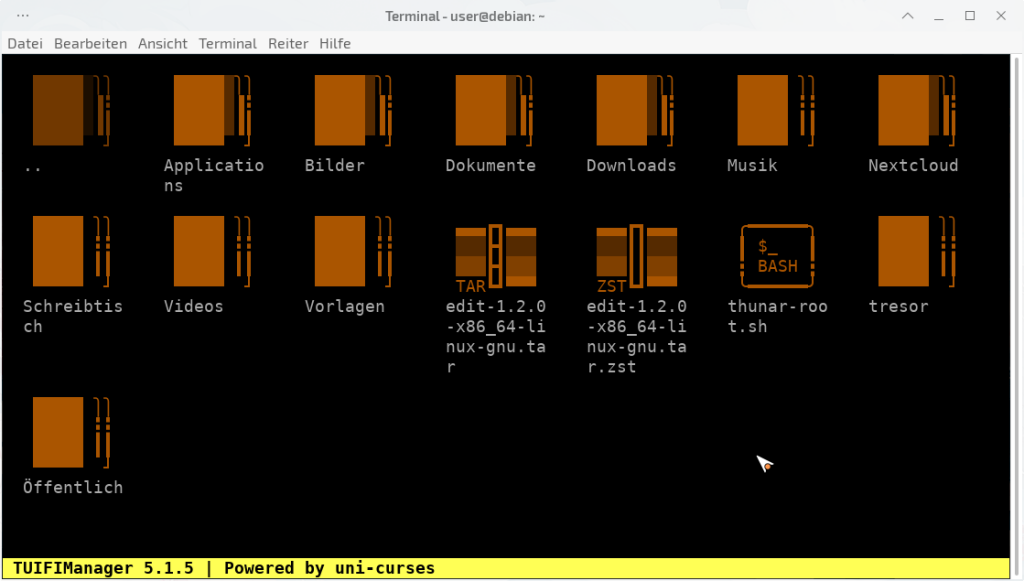The image size is (1024, 581).
Task: Click the Hilfe menu item
Action: [x=335, y=44]
